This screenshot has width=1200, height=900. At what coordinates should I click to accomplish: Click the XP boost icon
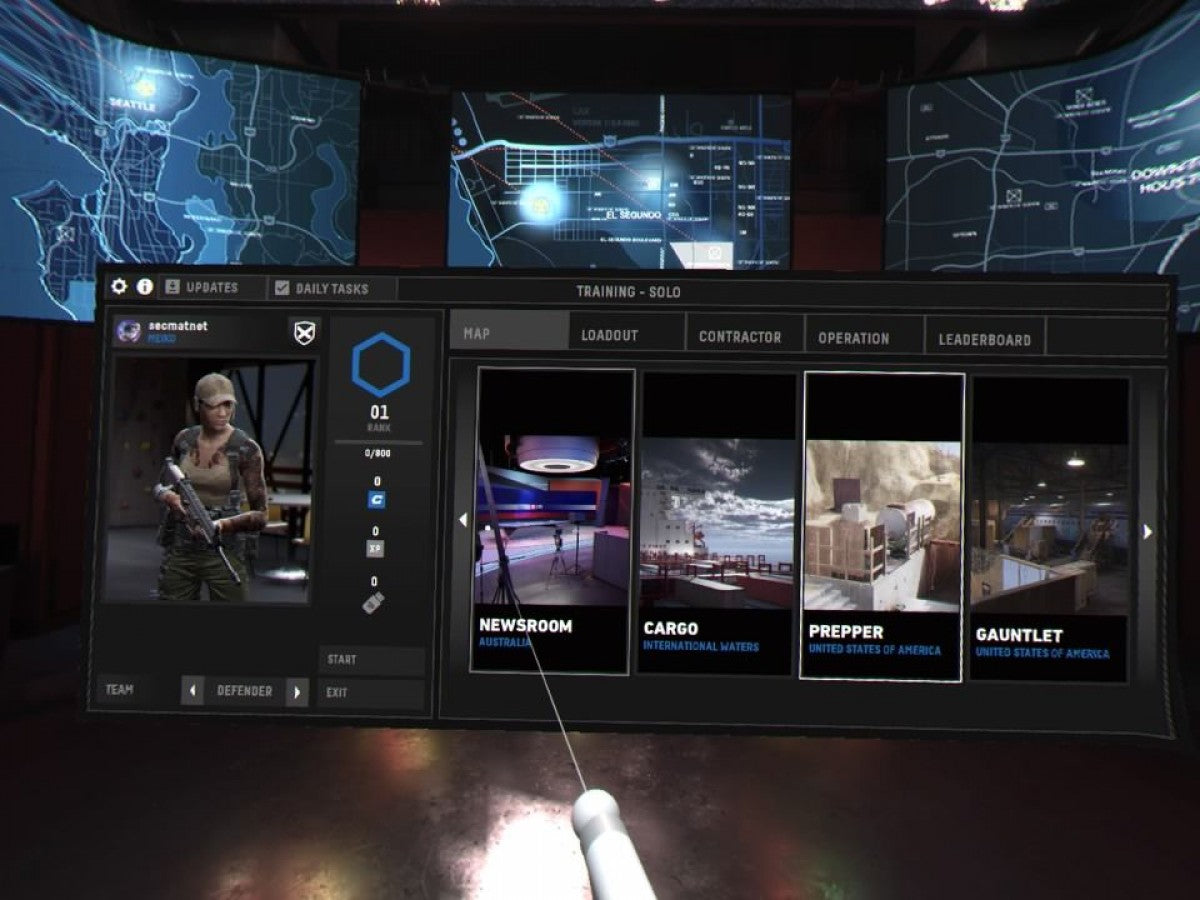(x=375, y=549)
